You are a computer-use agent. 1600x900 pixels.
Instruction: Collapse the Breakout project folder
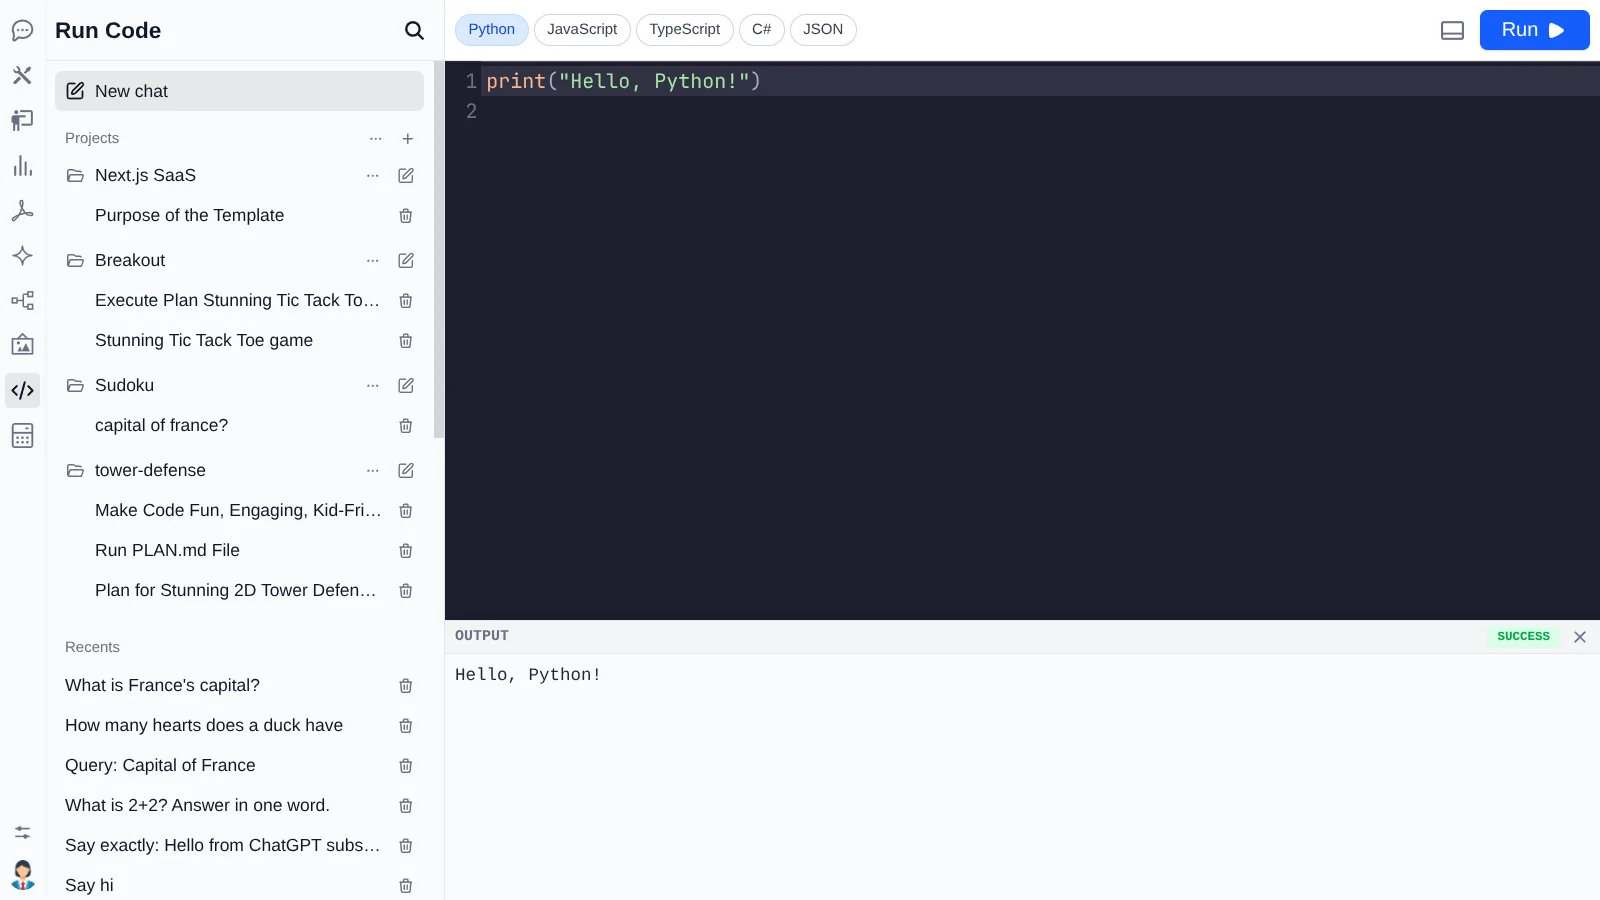(75, 260)
